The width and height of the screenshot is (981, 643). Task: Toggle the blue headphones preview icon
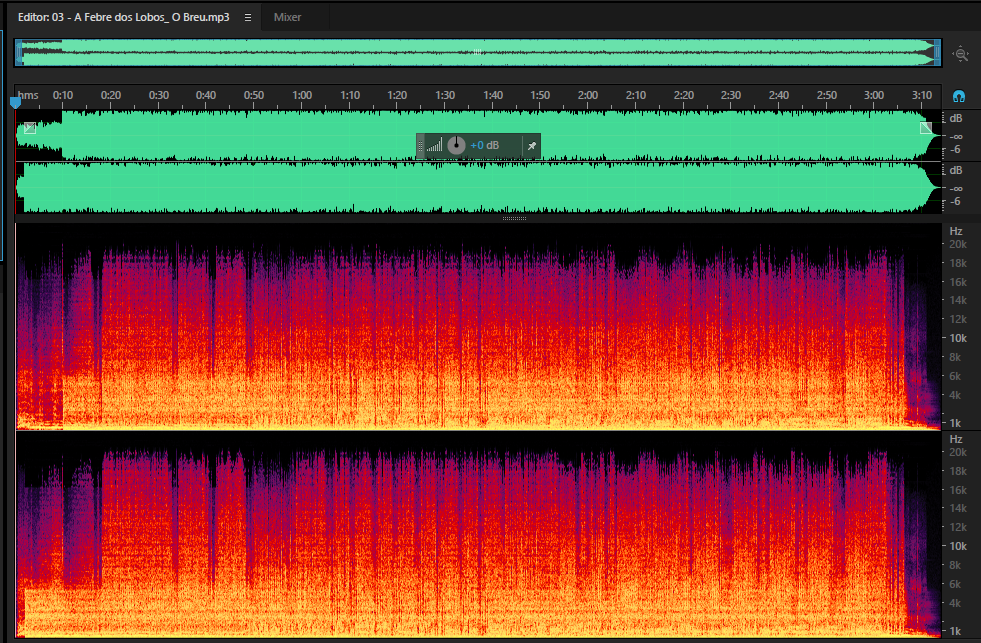tap(958, 96)
